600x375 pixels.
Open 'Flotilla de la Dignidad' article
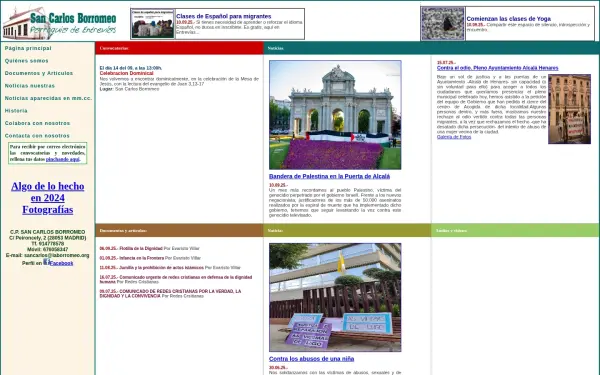point(141,248)
